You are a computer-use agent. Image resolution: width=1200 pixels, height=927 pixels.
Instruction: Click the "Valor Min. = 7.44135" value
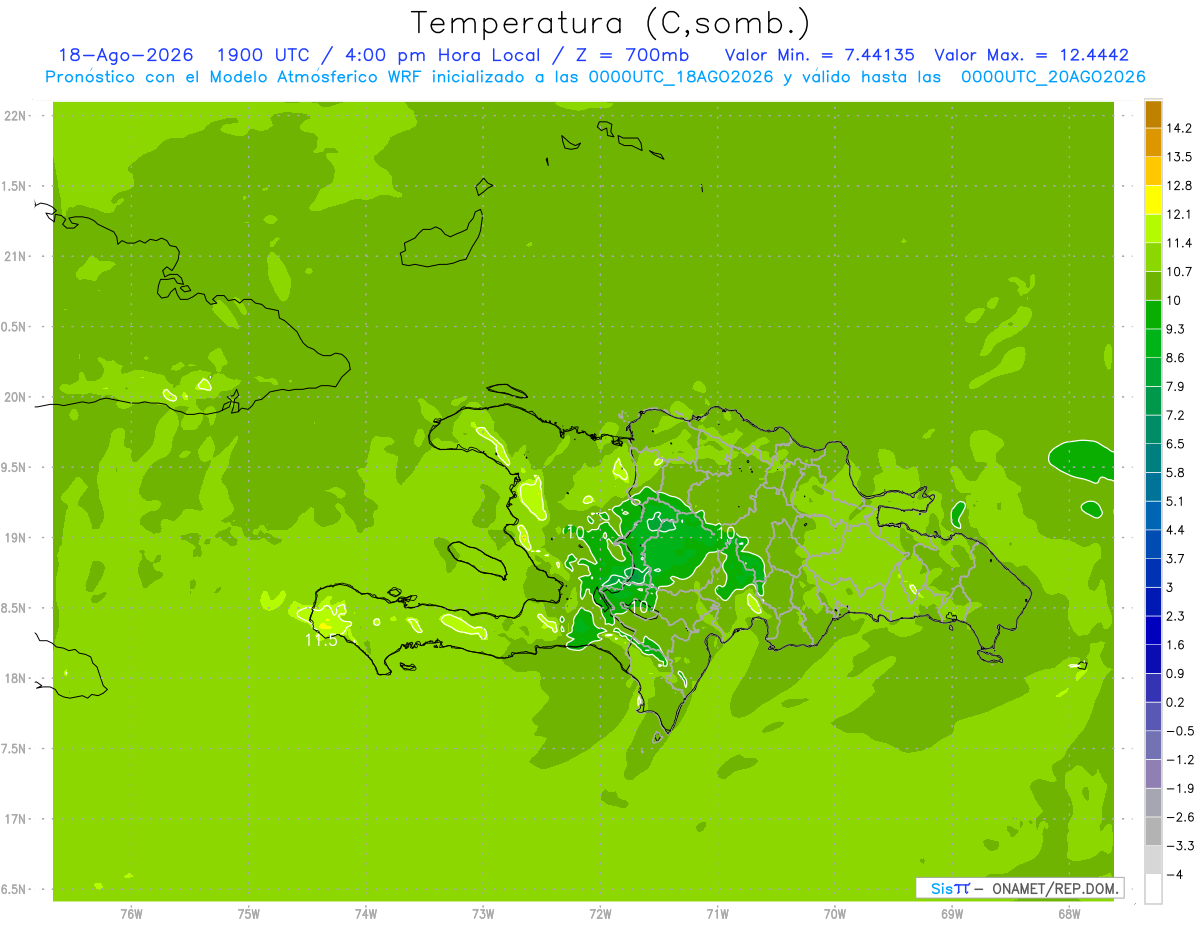(x=819, y=56)
